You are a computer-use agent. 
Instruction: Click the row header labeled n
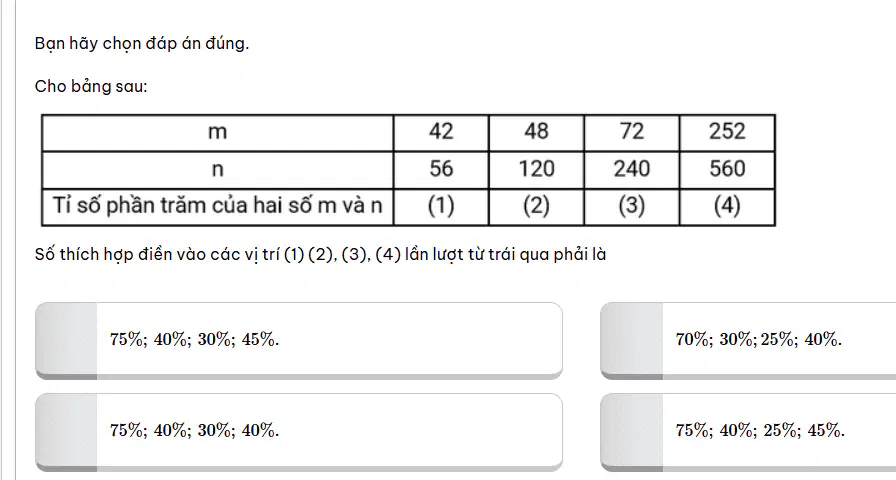click(218, 170)
